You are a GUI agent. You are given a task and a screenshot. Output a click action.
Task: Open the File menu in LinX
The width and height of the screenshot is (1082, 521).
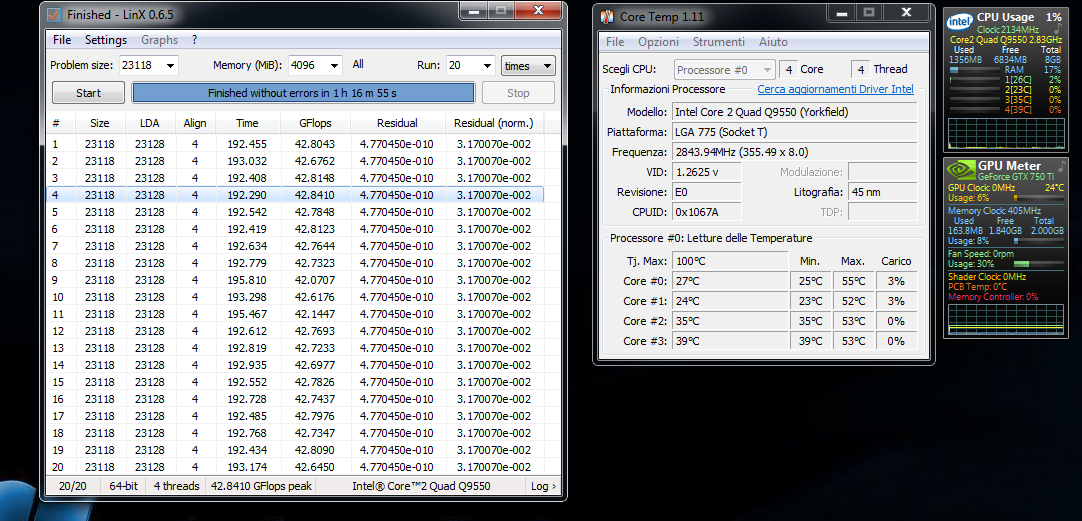coord(62,40)
